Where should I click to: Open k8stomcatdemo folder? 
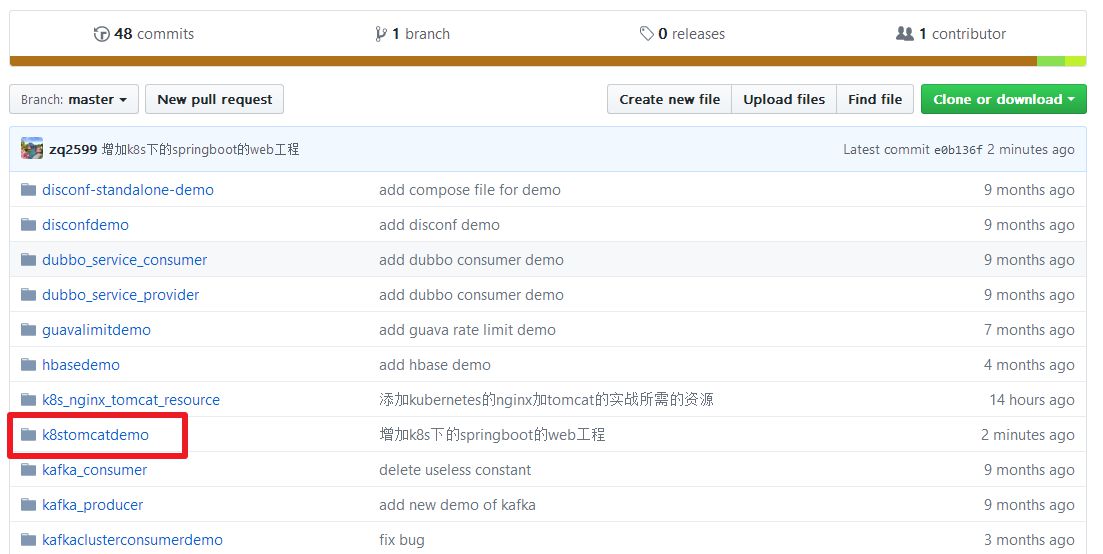[96, 435]
